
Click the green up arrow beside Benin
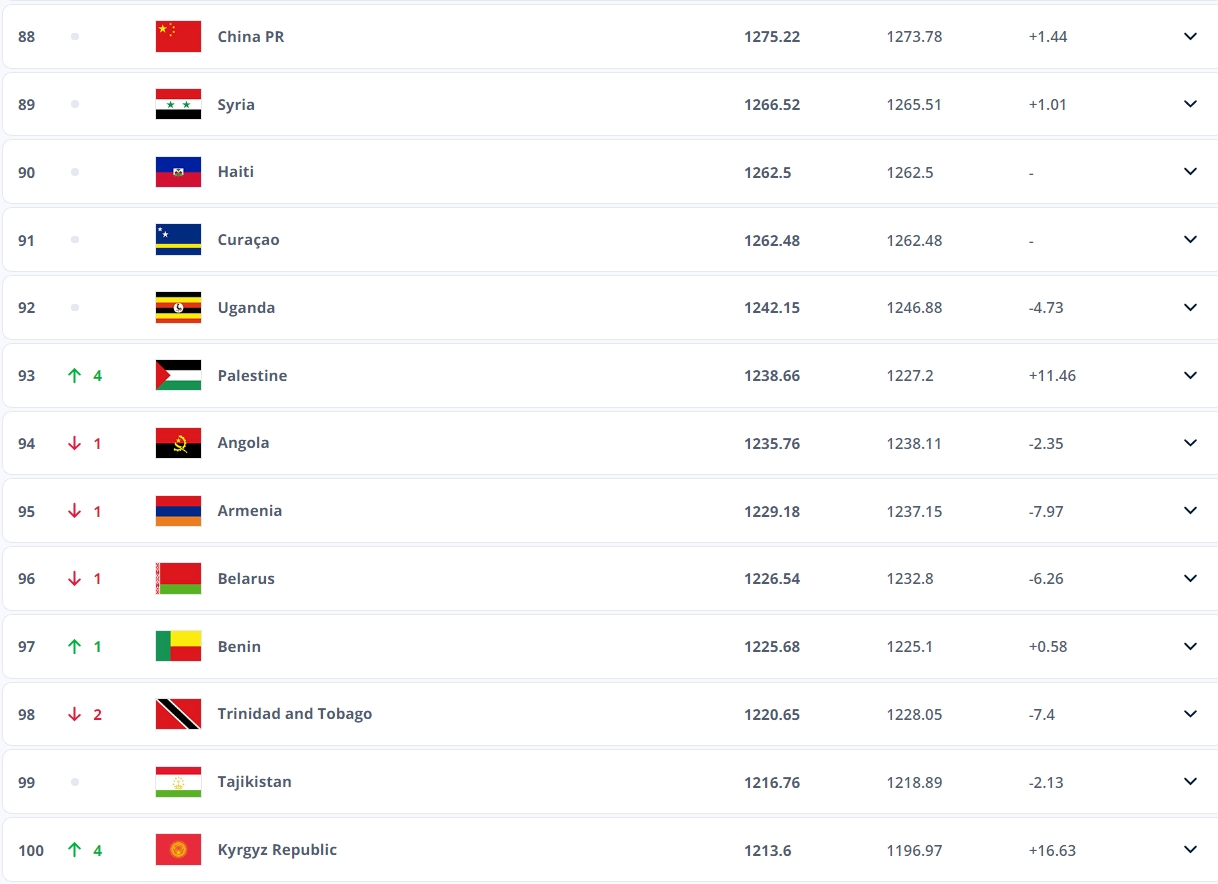(x=74, y=646)
